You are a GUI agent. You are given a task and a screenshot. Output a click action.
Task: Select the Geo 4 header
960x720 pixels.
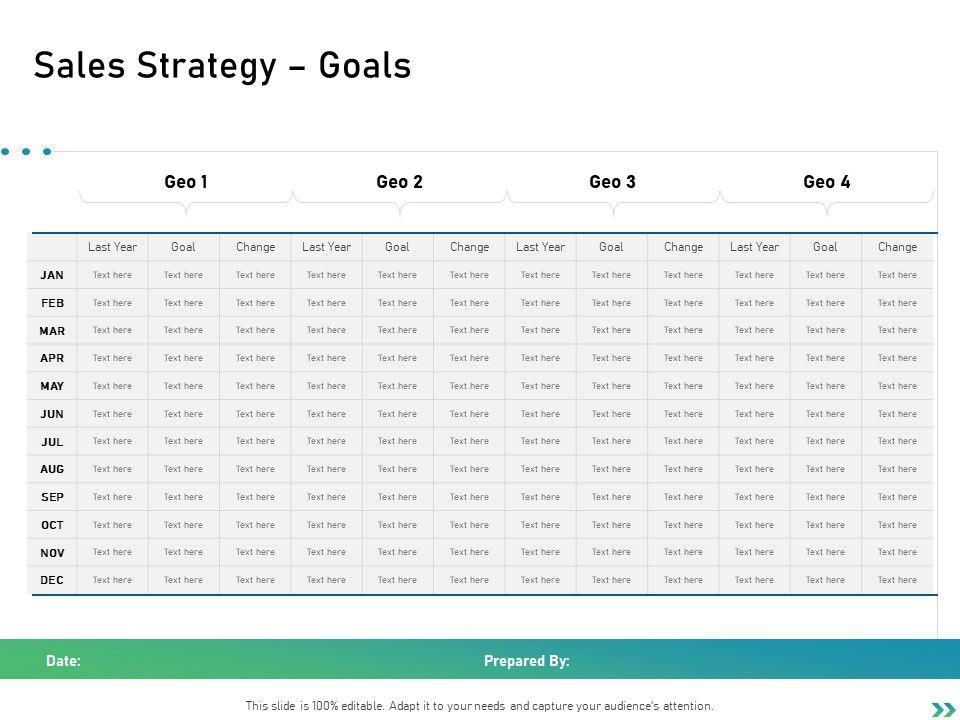[x=826, y=182]
